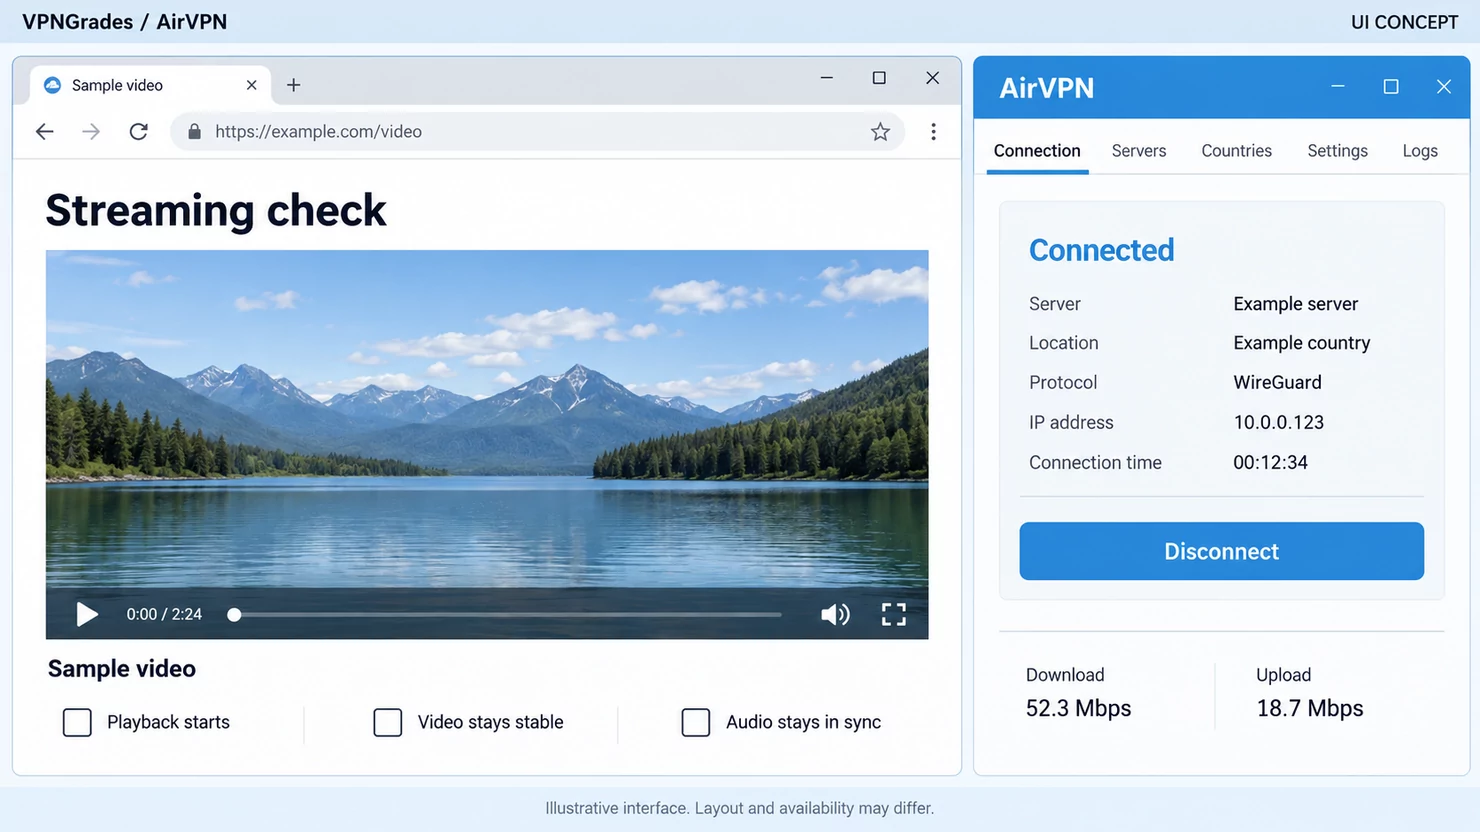1480x832 pixels.
Task: Open the browser three-dot menu
Action: click(933, 132)
